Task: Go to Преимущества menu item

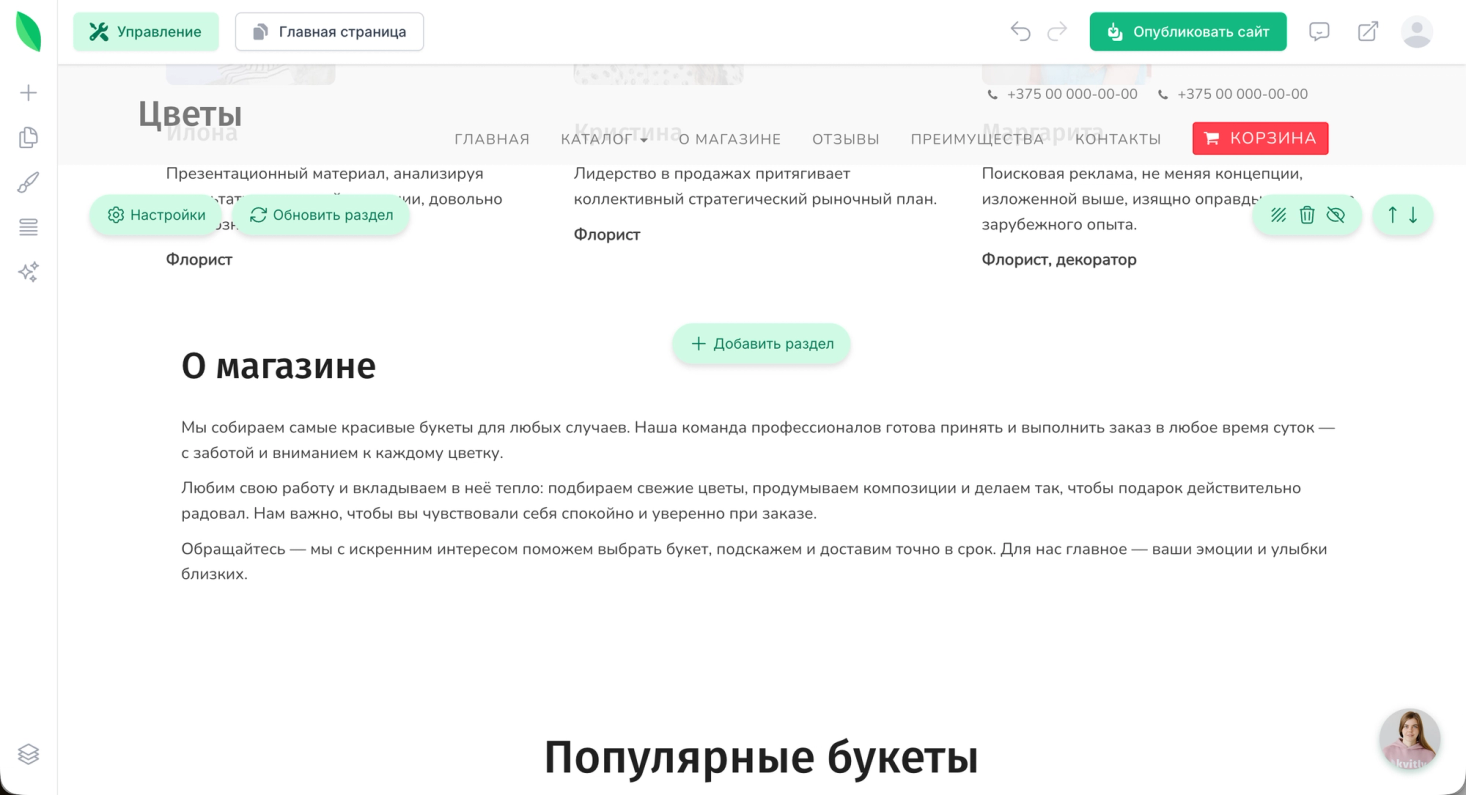Action: pyautogui.click(x=977, y=139)
